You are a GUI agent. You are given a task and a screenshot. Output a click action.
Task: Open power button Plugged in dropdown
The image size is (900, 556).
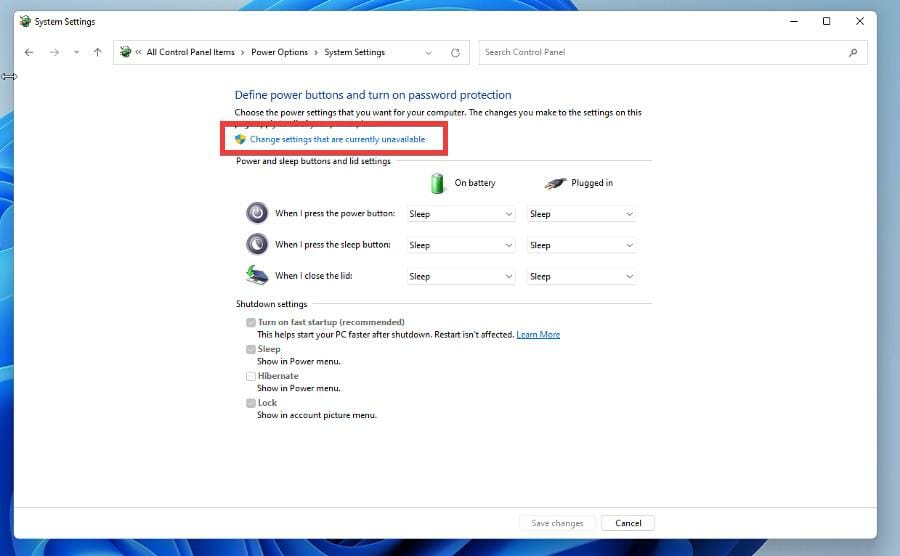pos(581,214)
